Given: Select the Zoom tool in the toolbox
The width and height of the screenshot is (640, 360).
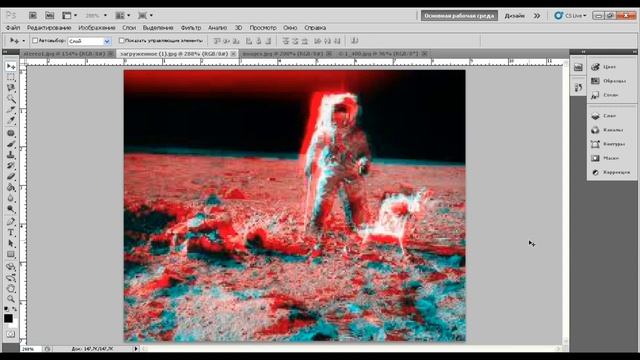Looking at the screenshot, I should point(11,299).
